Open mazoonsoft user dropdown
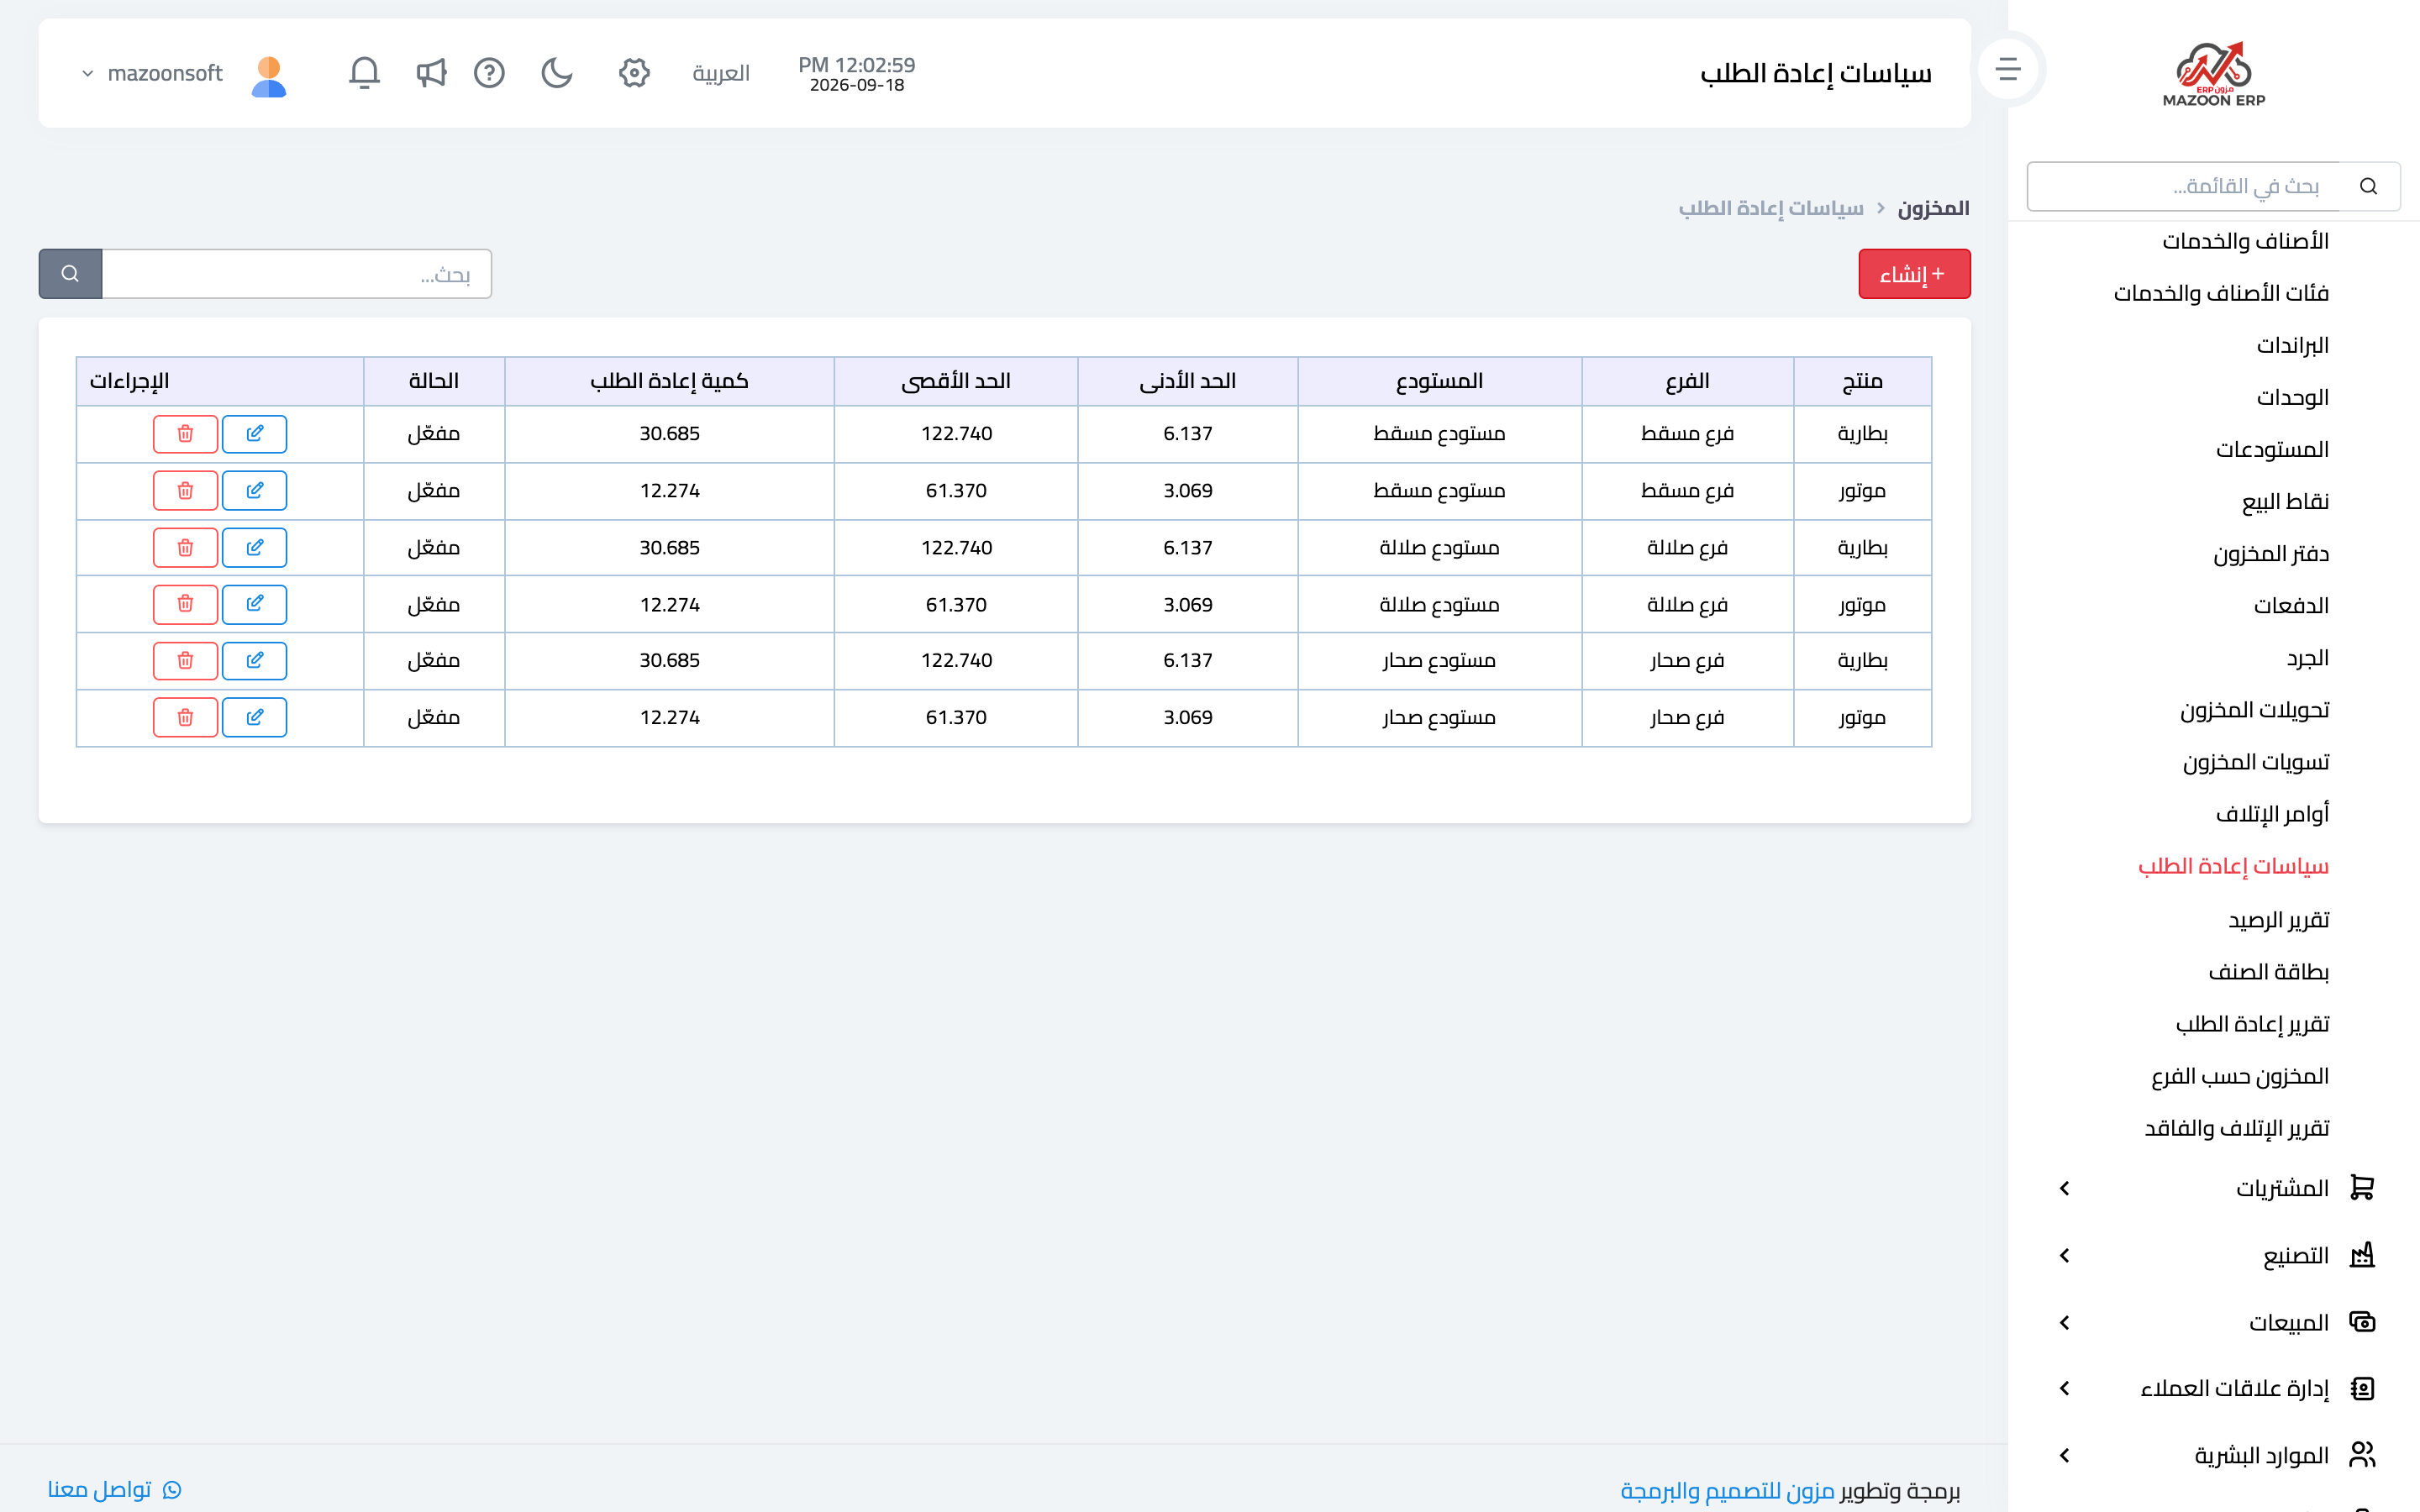 pos(152,73)
